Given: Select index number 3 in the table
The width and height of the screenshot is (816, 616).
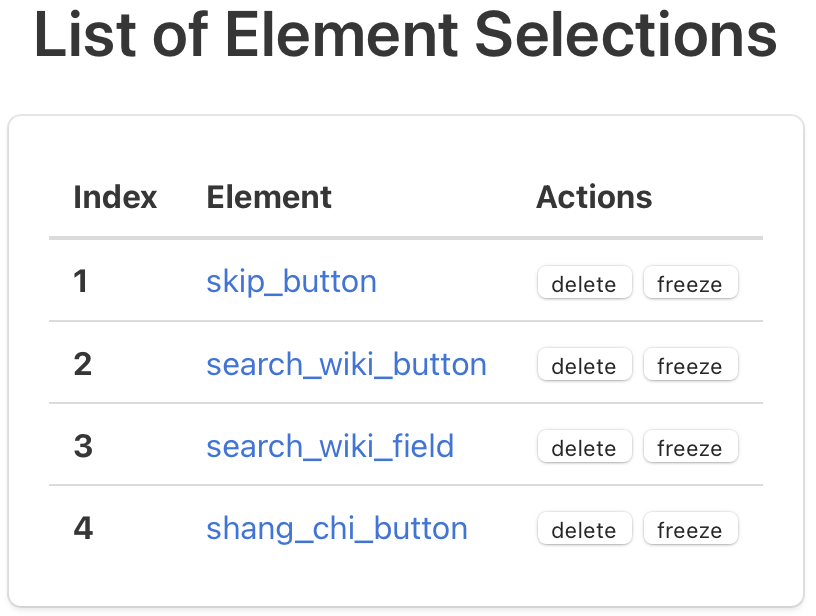Looking at the screenshot, I should [x=83, y=446].
